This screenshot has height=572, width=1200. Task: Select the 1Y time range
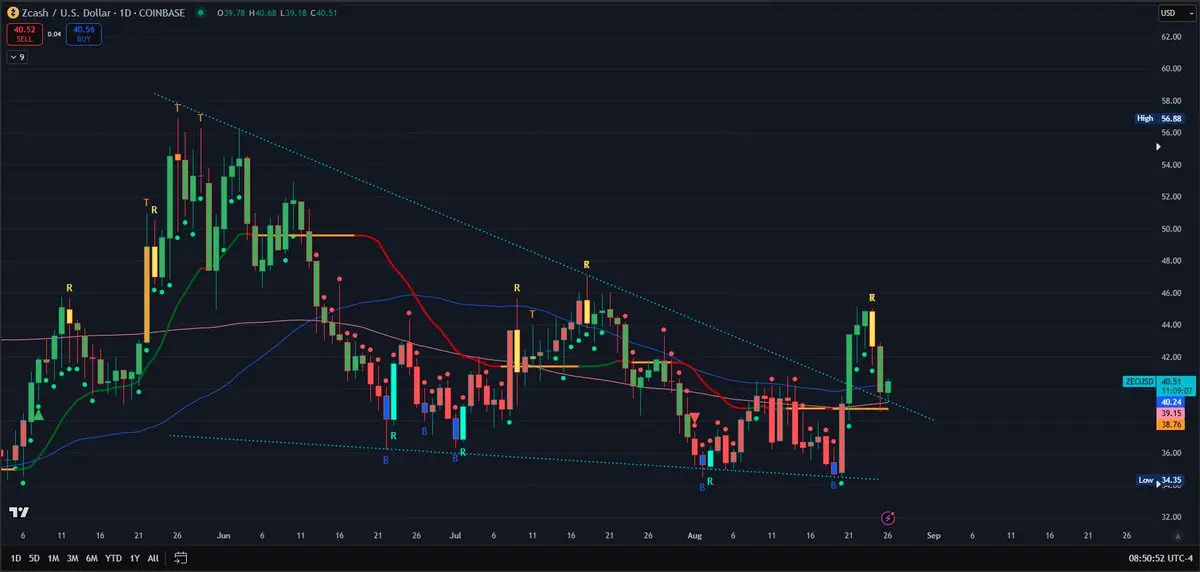134,557
